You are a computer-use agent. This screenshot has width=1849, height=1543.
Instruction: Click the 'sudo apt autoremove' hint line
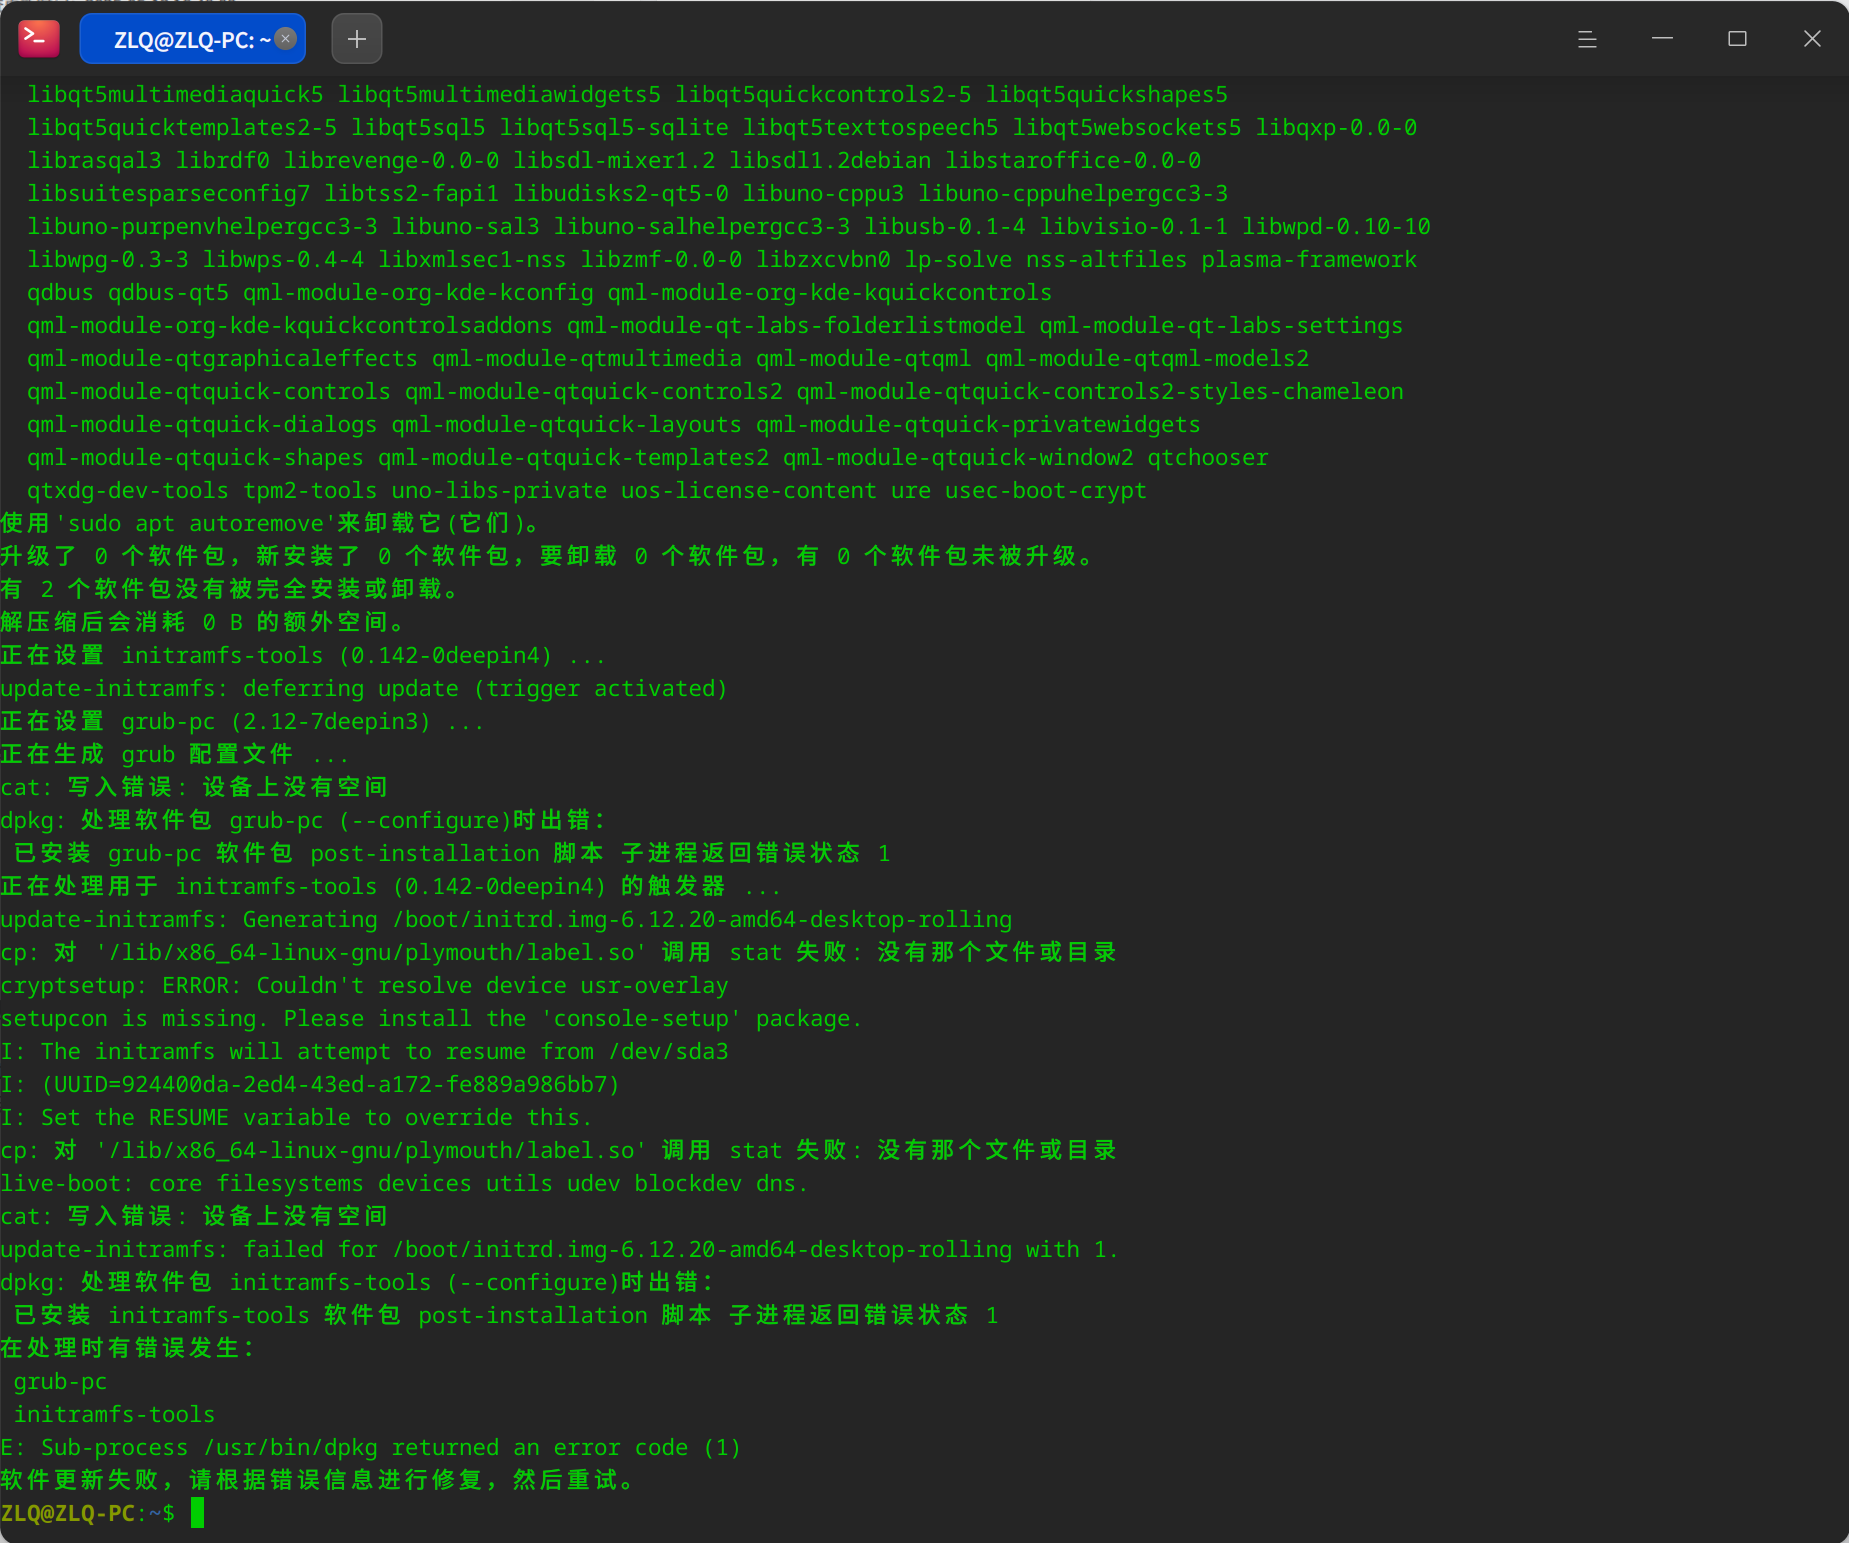(x=271, y=523)
